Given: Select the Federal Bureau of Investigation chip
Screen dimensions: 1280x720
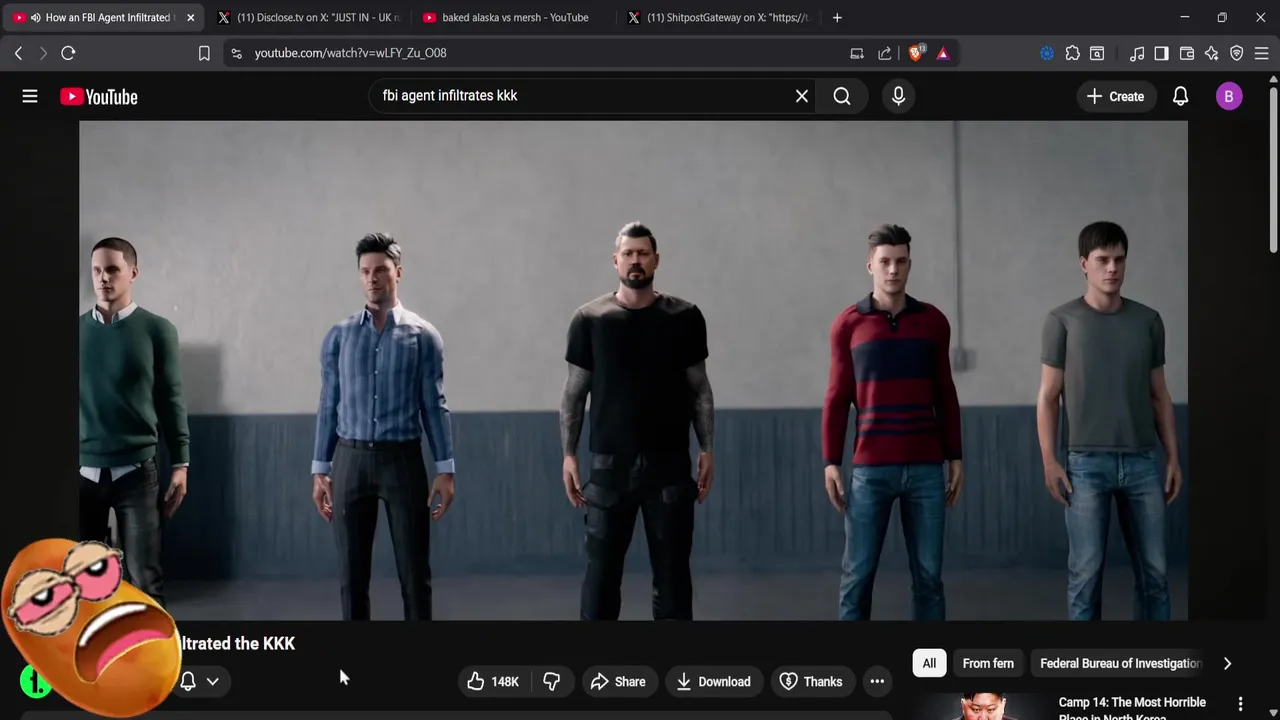Looking at the screenshot, I should [x=1120, y=663].
